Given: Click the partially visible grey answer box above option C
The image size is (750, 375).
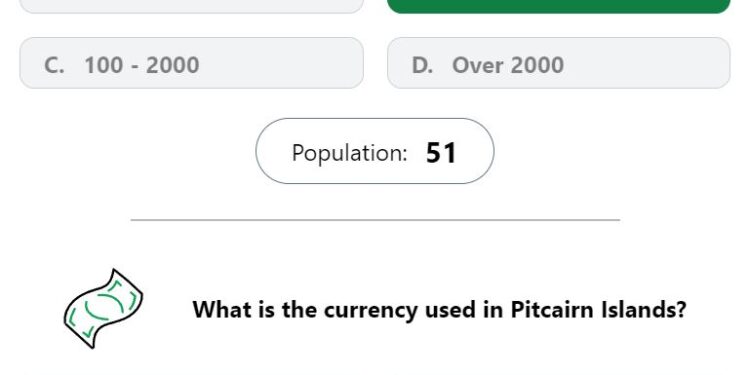Looking at the screenshot, I should click(x=191, y=6).
